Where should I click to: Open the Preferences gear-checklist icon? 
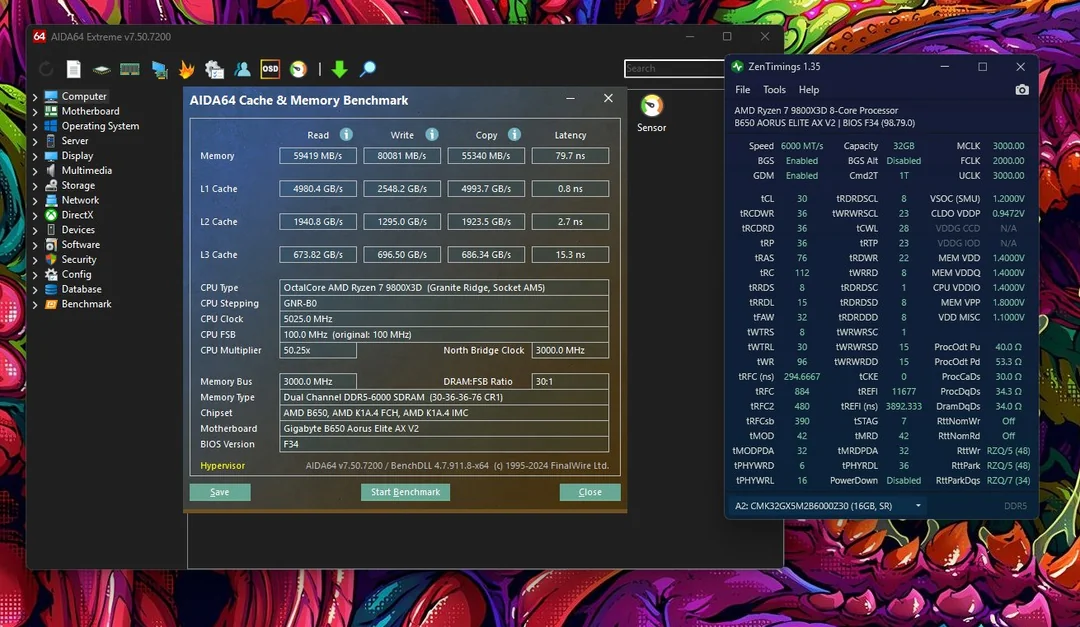tap(214, 69)
